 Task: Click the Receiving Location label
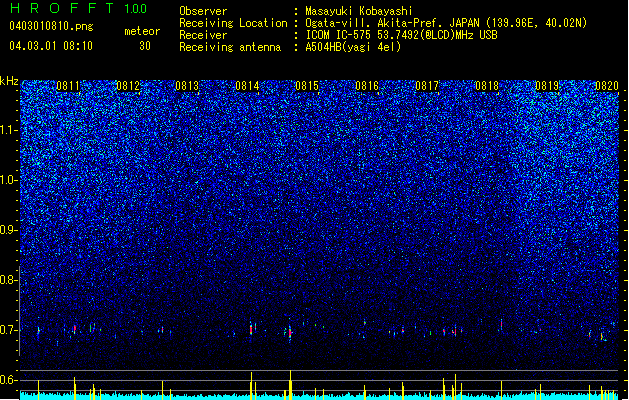[233, 23]
